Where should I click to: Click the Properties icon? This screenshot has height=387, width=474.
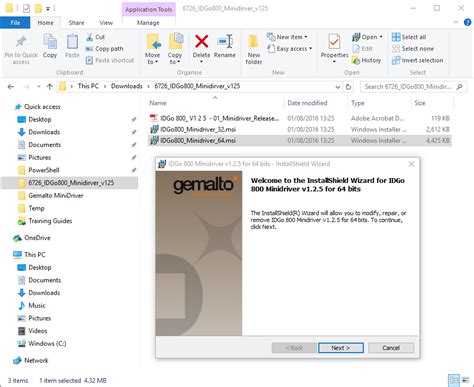334,42
